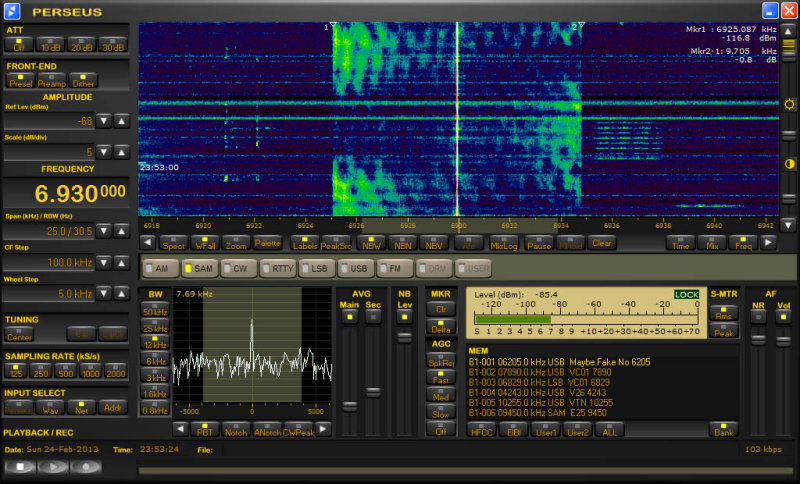
Task: Set sampling rate to 2000 kS/s
Action: click(x=115, y=371)
